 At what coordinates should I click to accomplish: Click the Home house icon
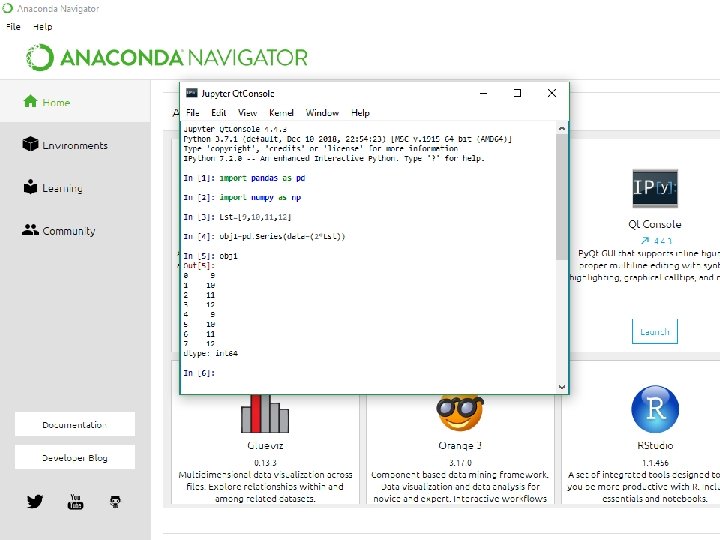30,101
